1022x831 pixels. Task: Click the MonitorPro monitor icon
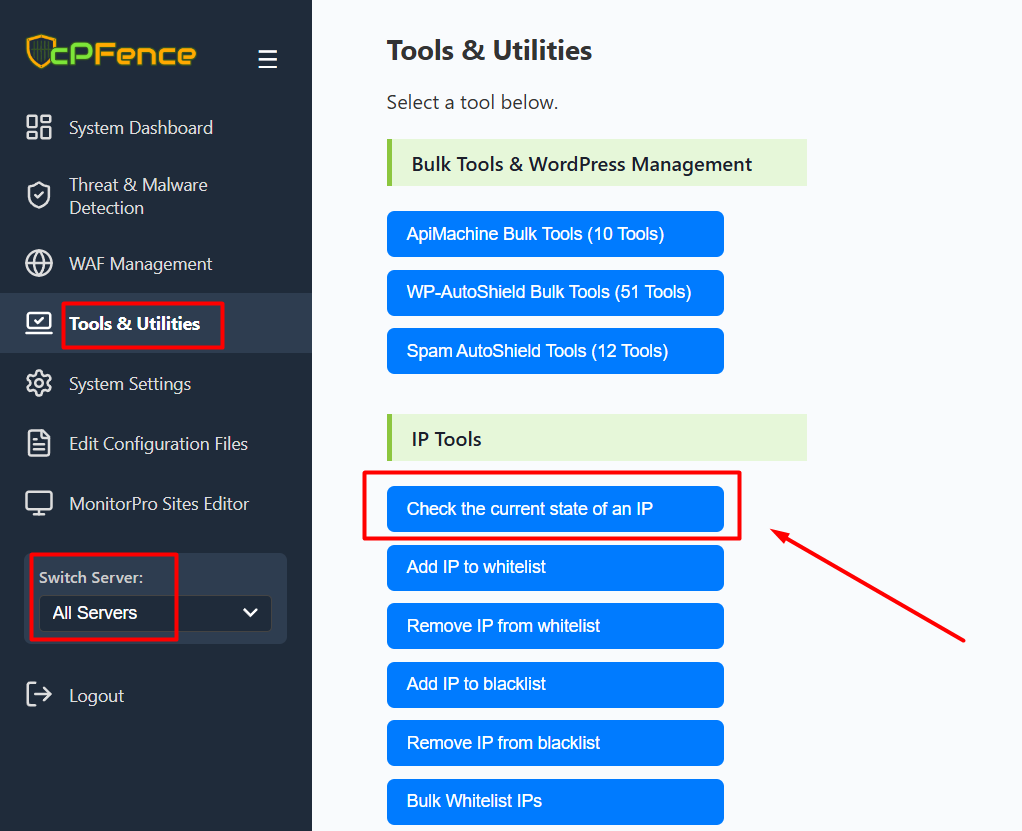tap(39, 503)
